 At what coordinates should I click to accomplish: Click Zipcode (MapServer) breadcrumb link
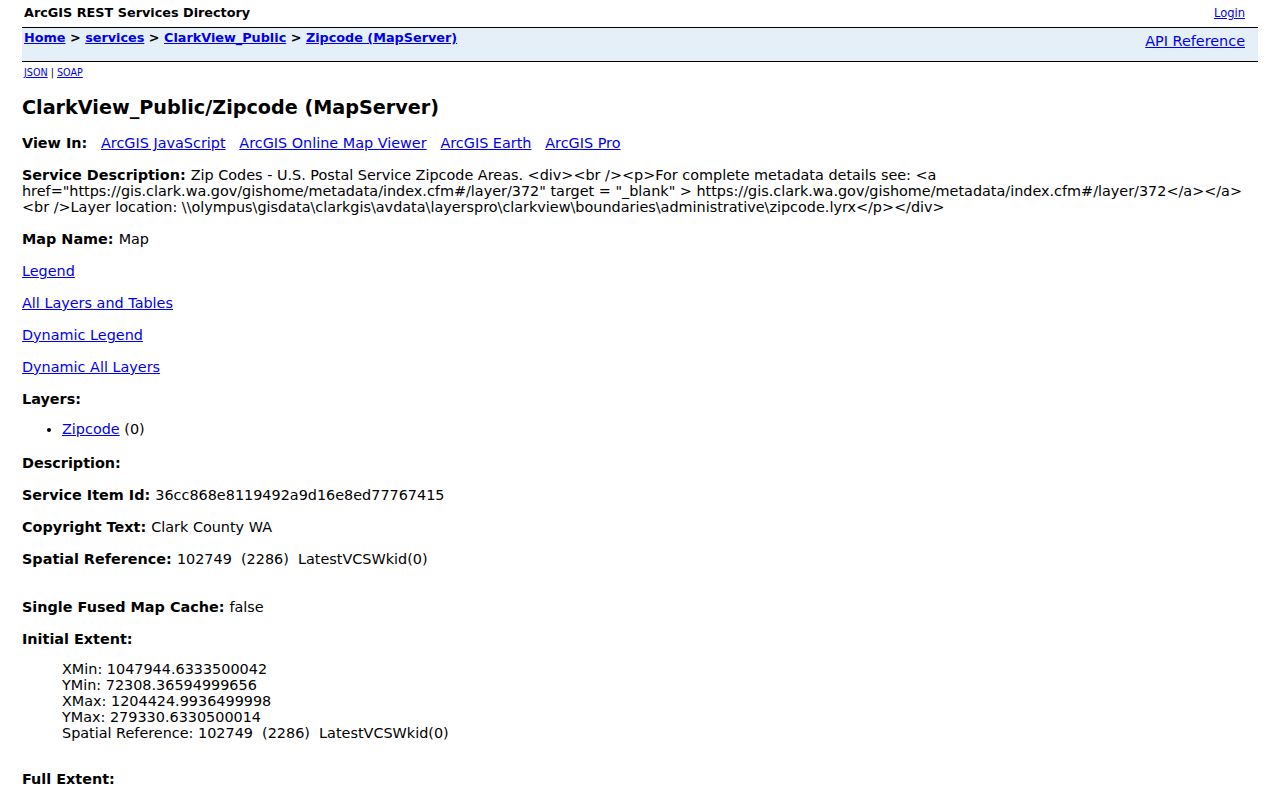point(381,38)
